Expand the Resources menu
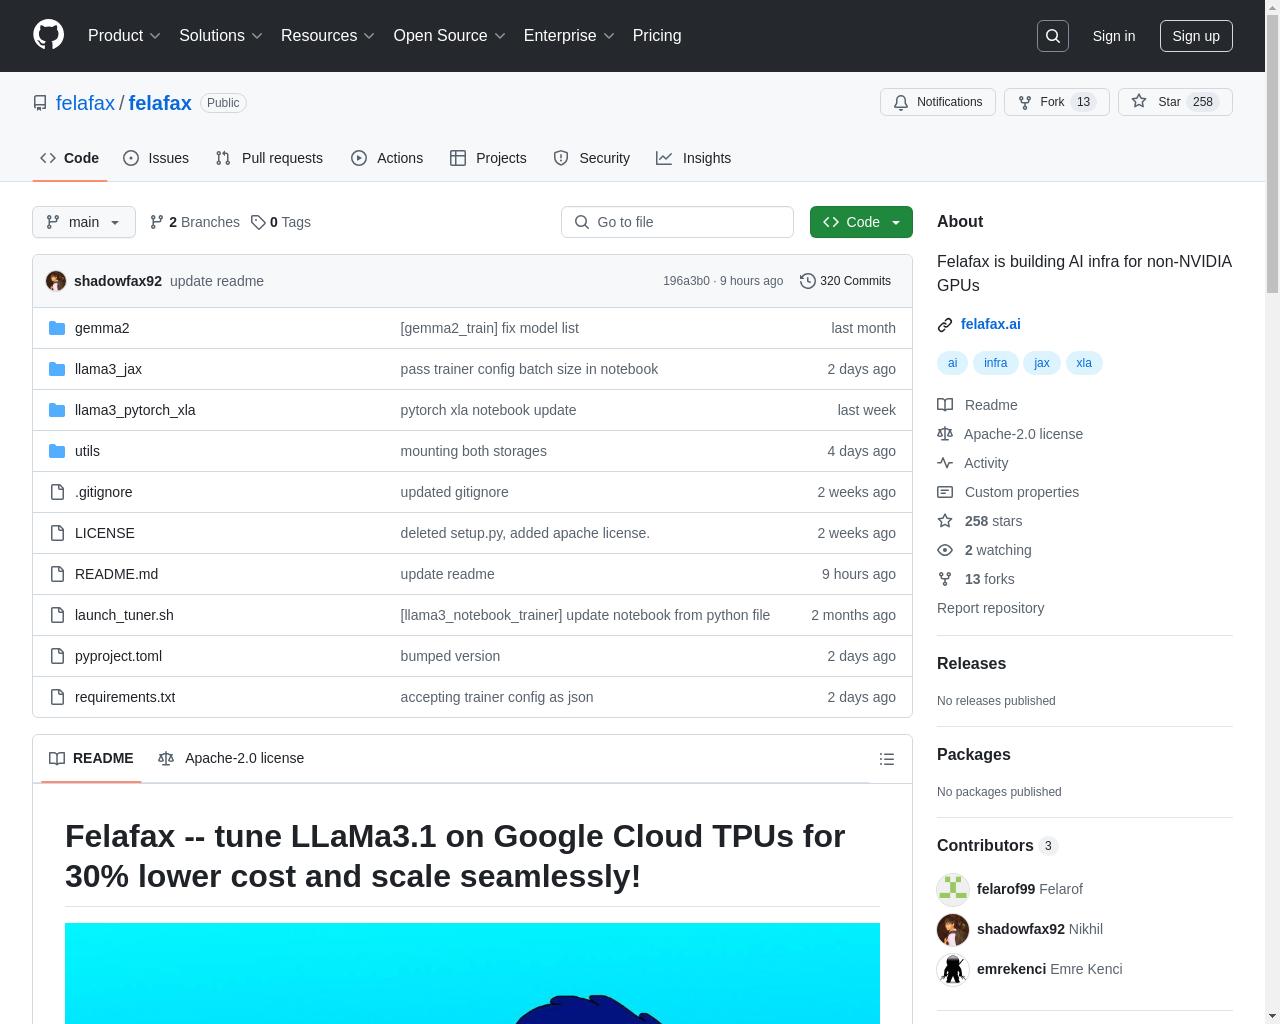1280x1024 pixels. point(328,36)
